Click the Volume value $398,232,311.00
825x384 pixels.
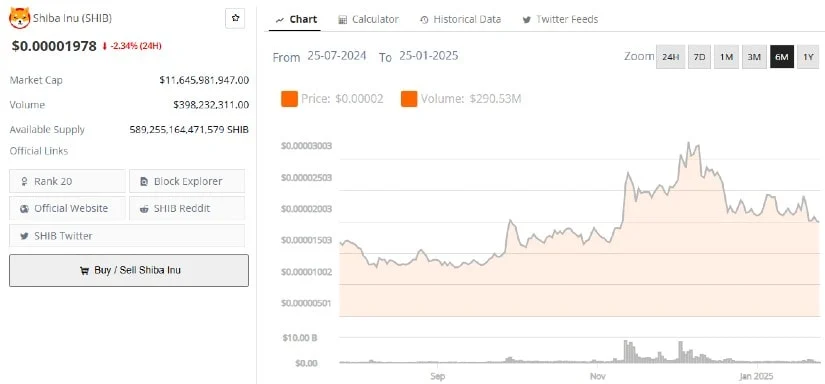[211, 105]
